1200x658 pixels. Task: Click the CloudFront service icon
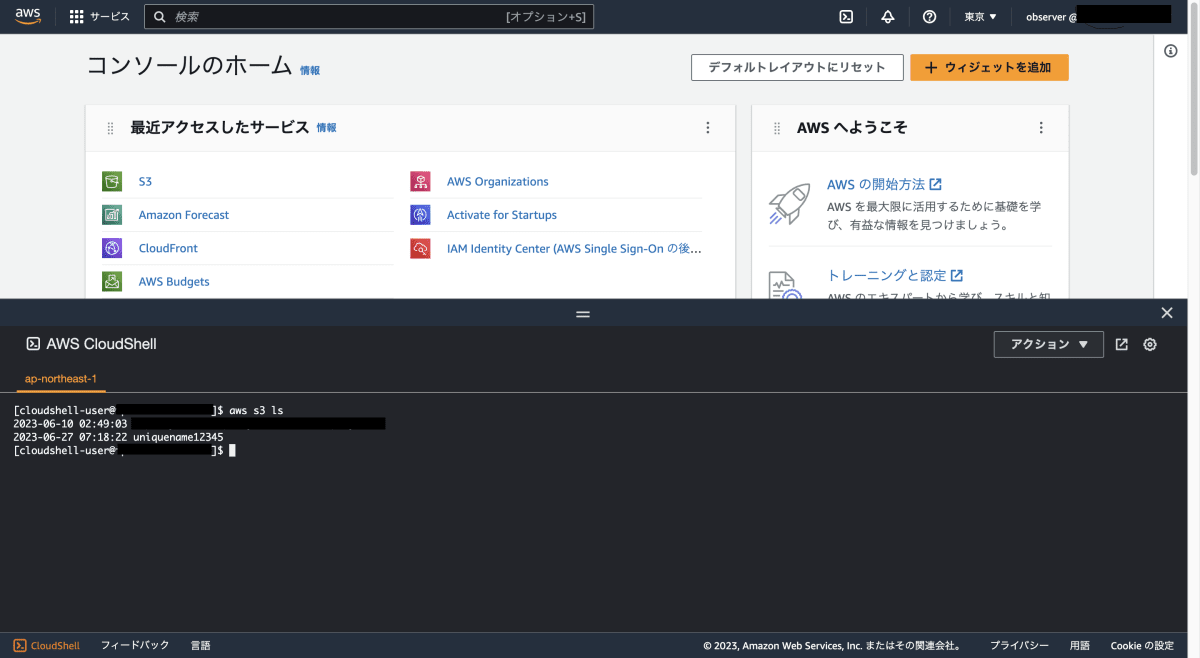click(x=112, y=248)
